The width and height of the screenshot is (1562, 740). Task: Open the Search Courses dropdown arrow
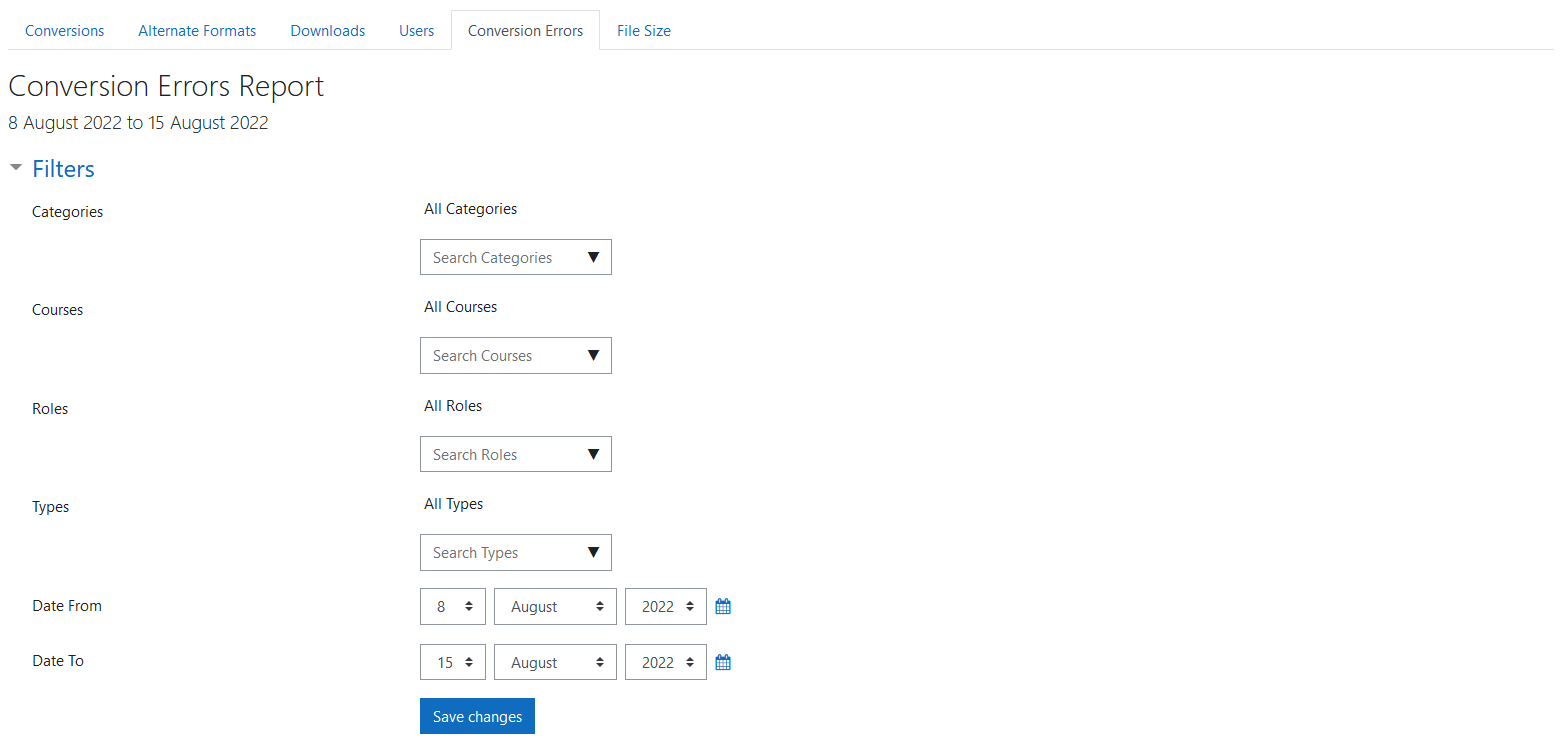coord(593,355)
